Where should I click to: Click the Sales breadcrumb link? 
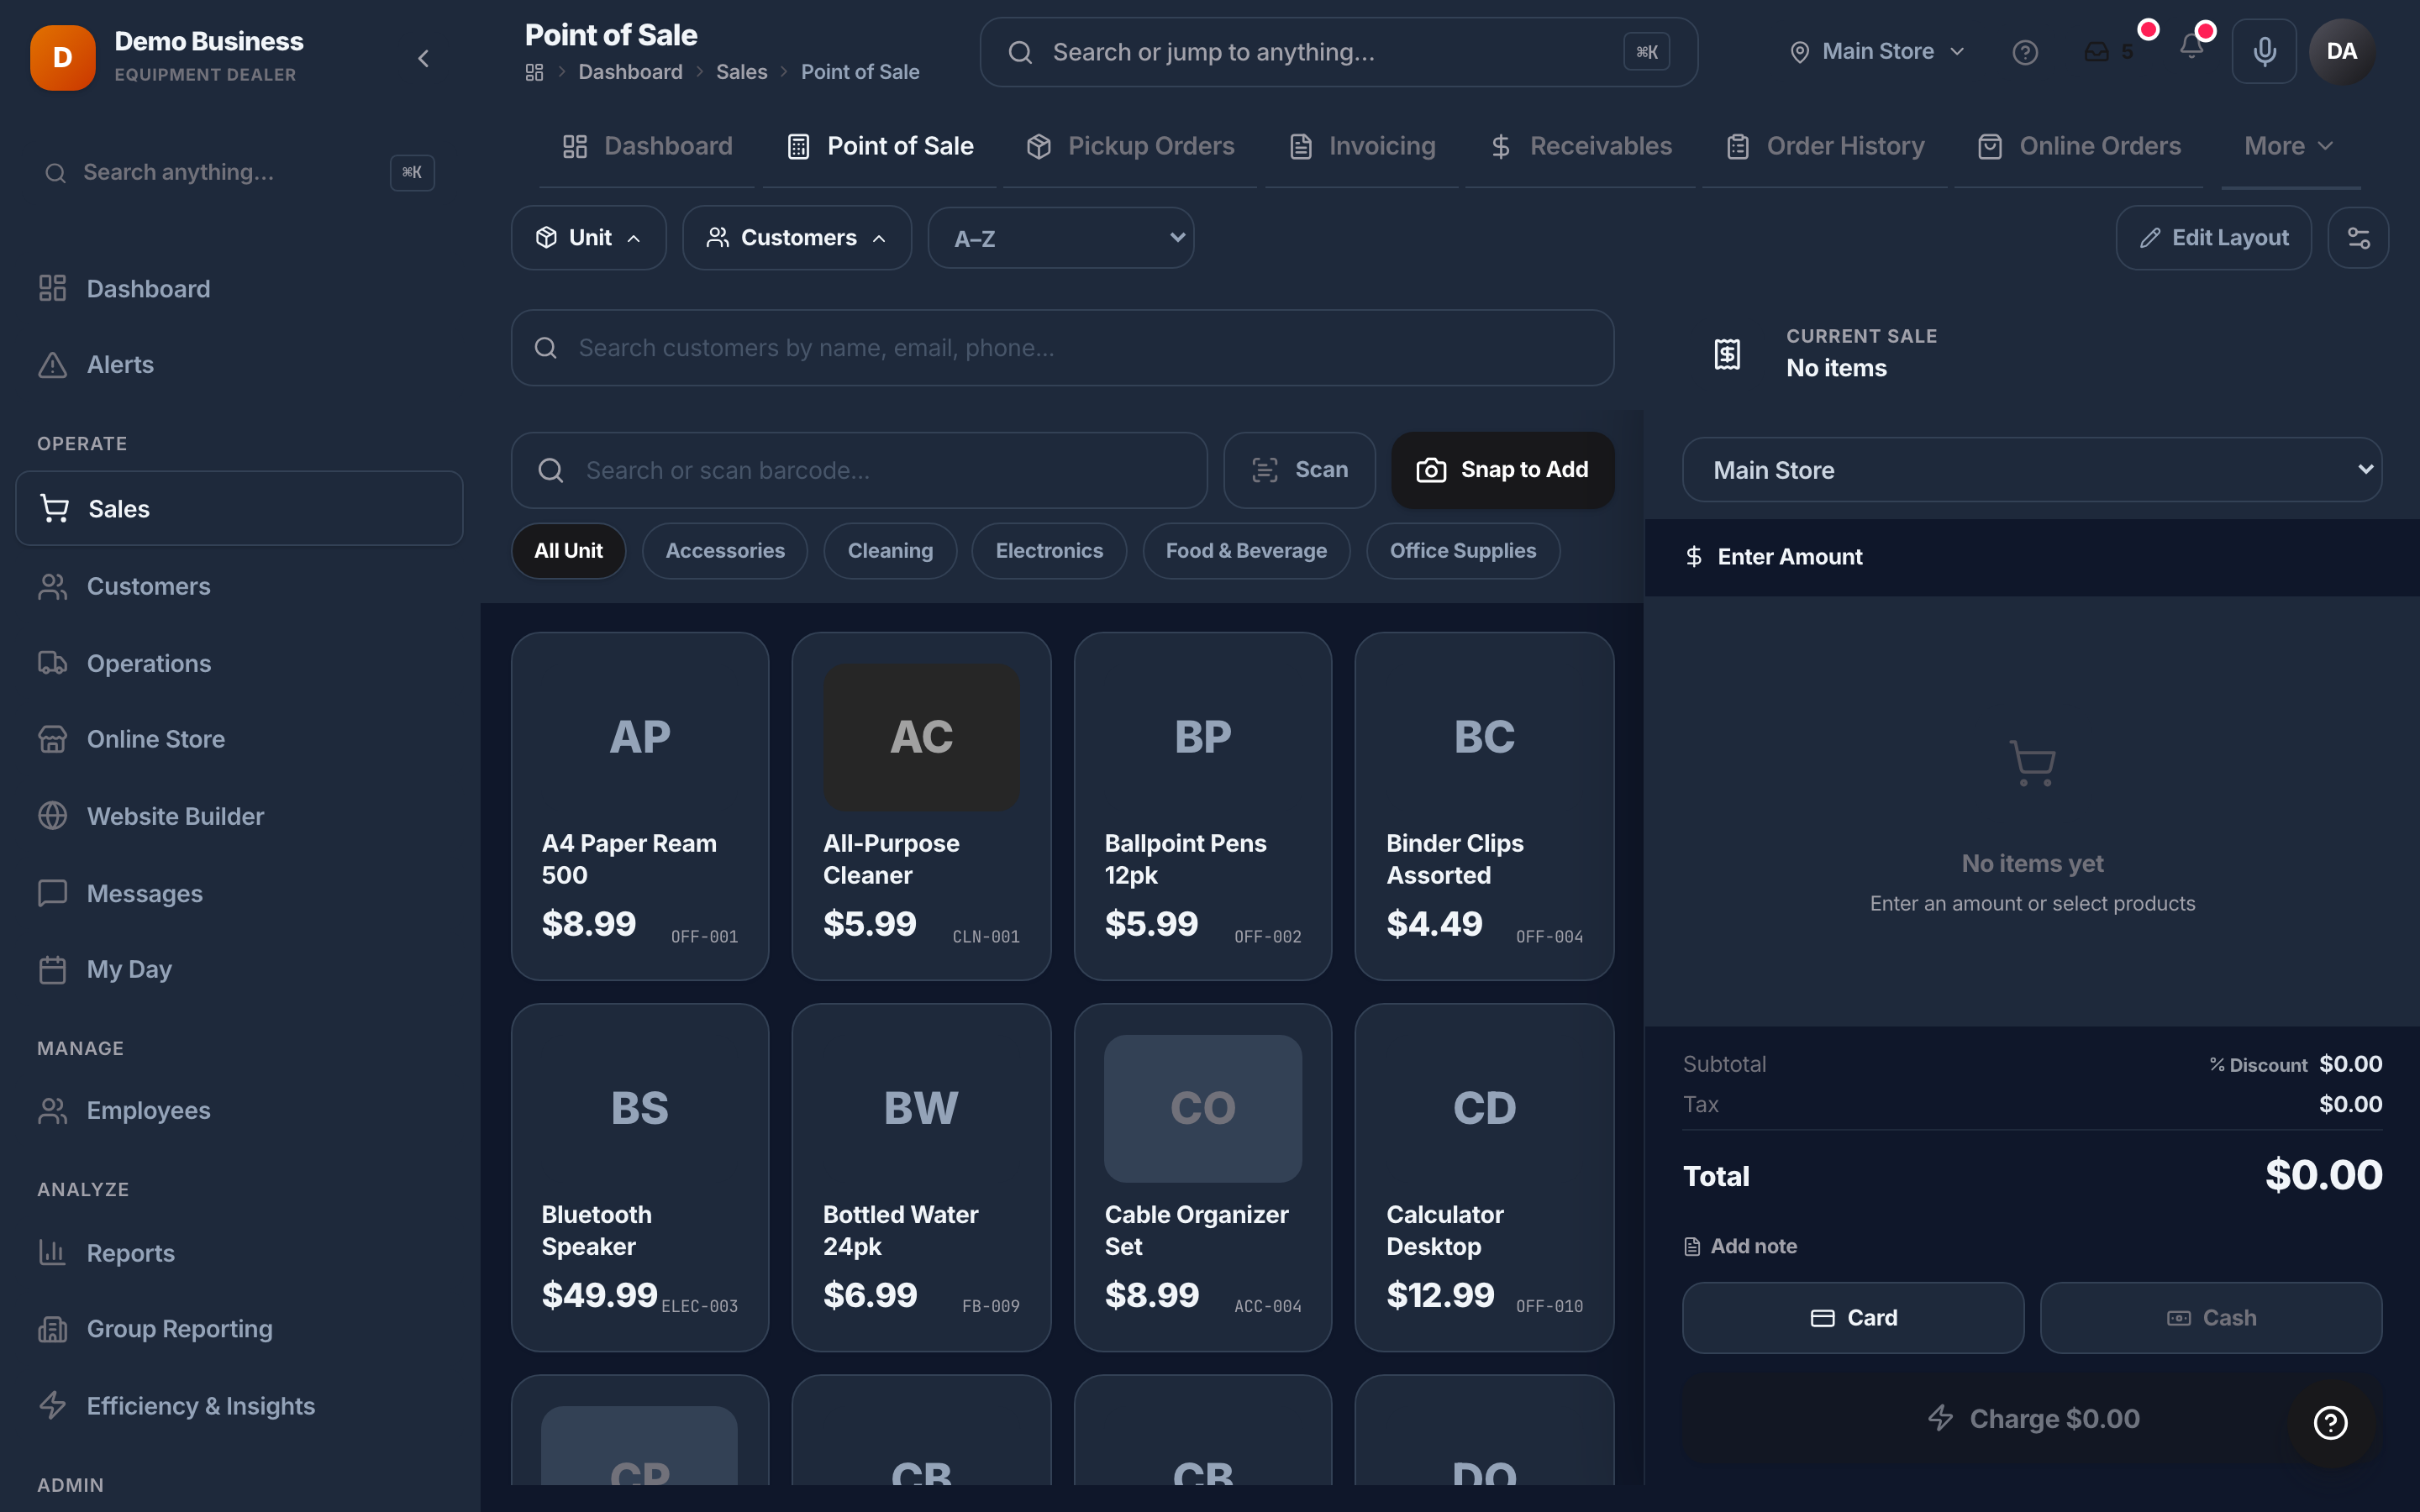tap(741, 72)
